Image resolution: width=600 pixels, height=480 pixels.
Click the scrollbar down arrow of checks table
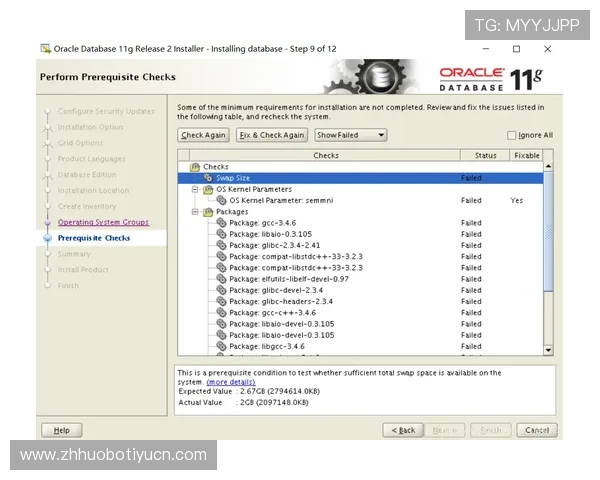548,350
